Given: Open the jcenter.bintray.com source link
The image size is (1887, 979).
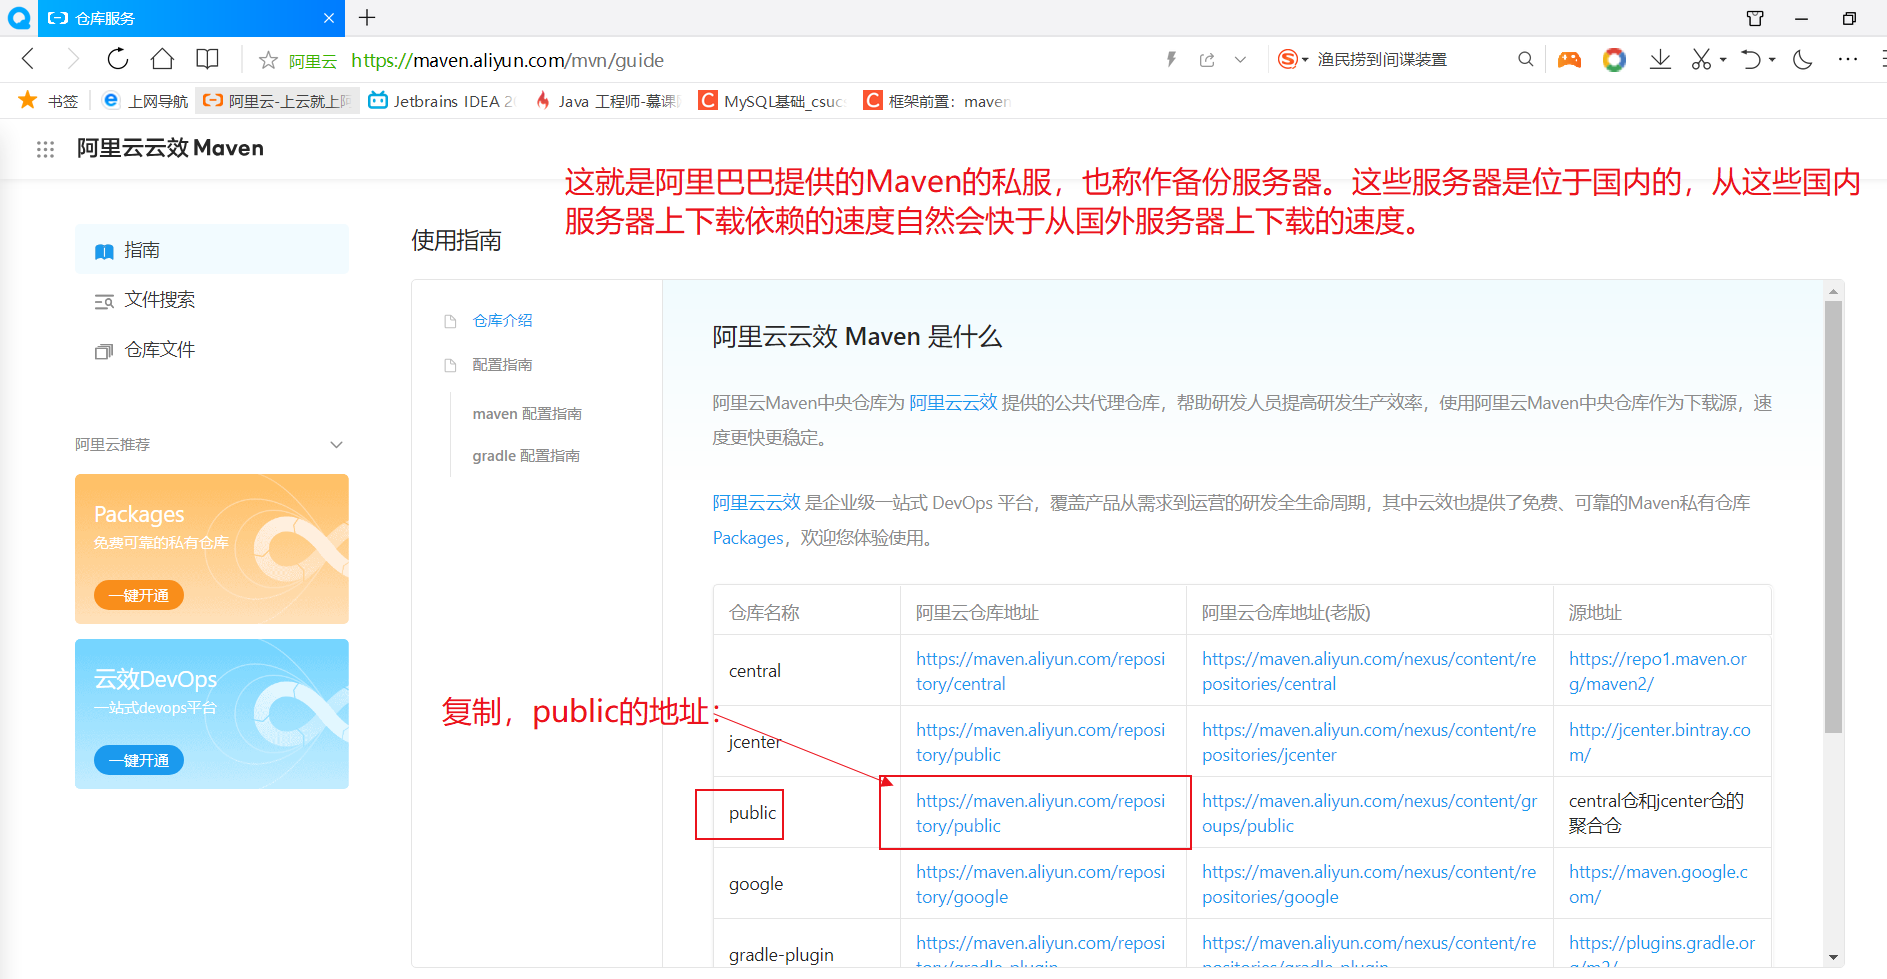Looking at the screenshot, I should click(1660, 742).
